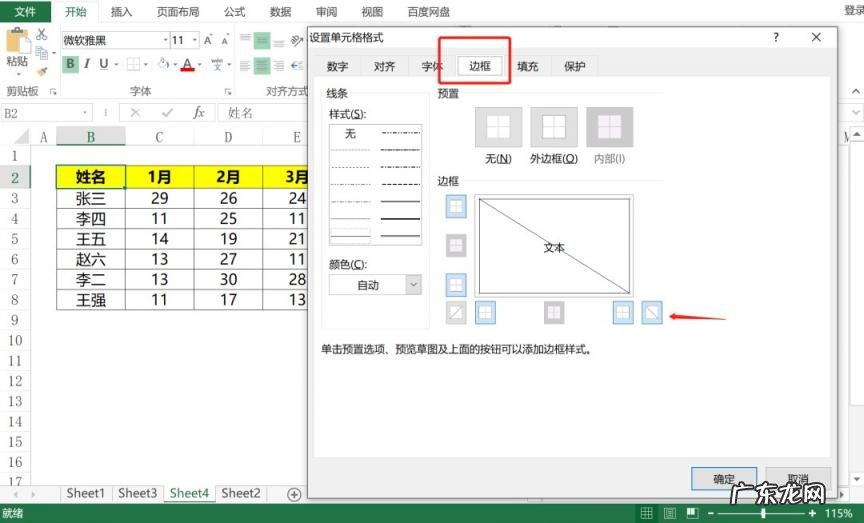This screenshot has width=864, height=523.
Task: Open the 插入 ribbon tab
Action: tap(121, 12)
